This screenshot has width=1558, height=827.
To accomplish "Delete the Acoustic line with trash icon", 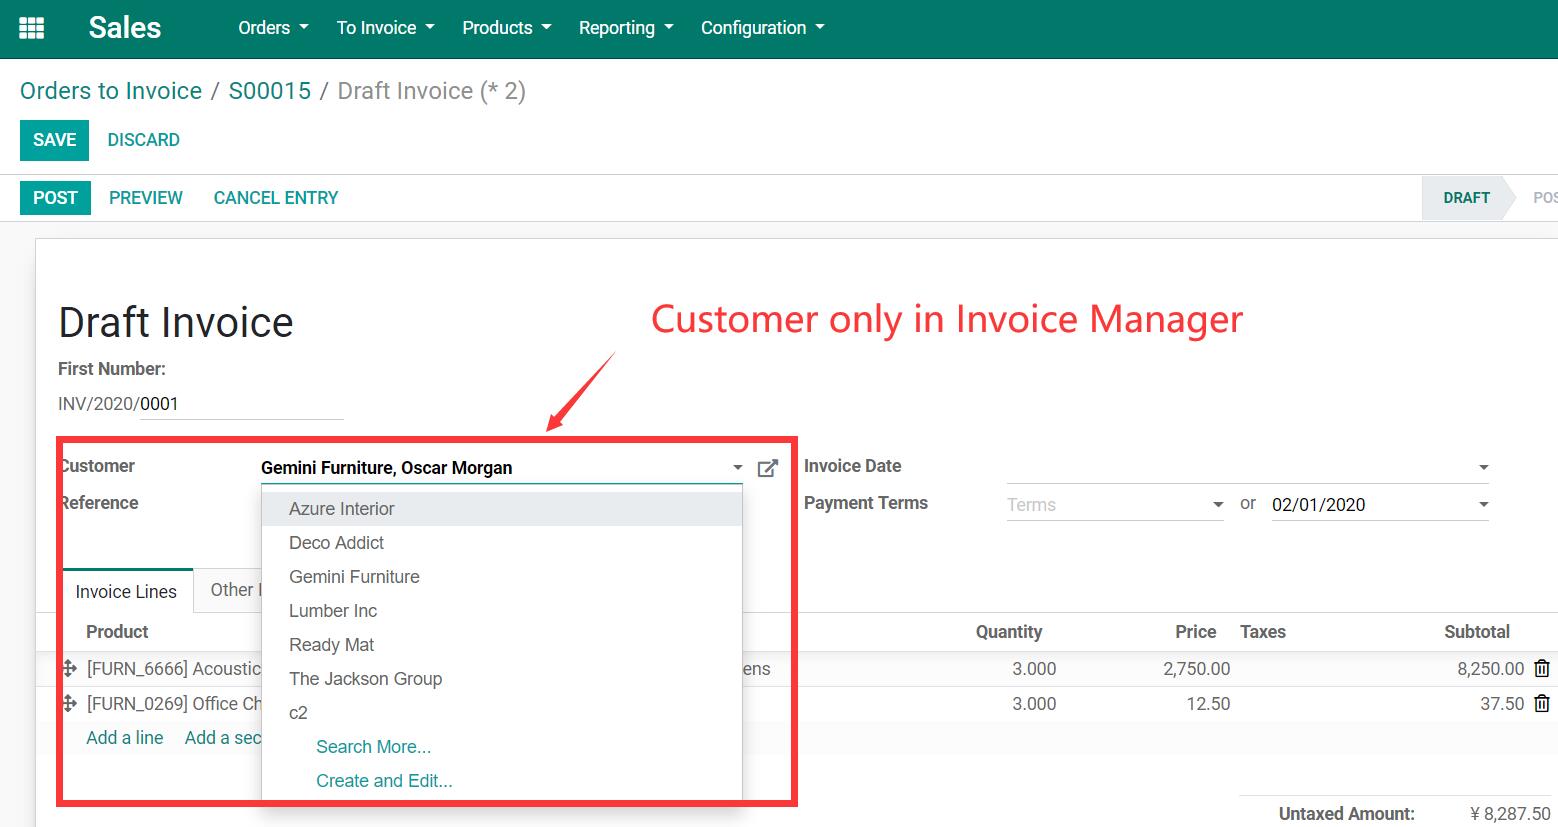I will point(1541,669).
